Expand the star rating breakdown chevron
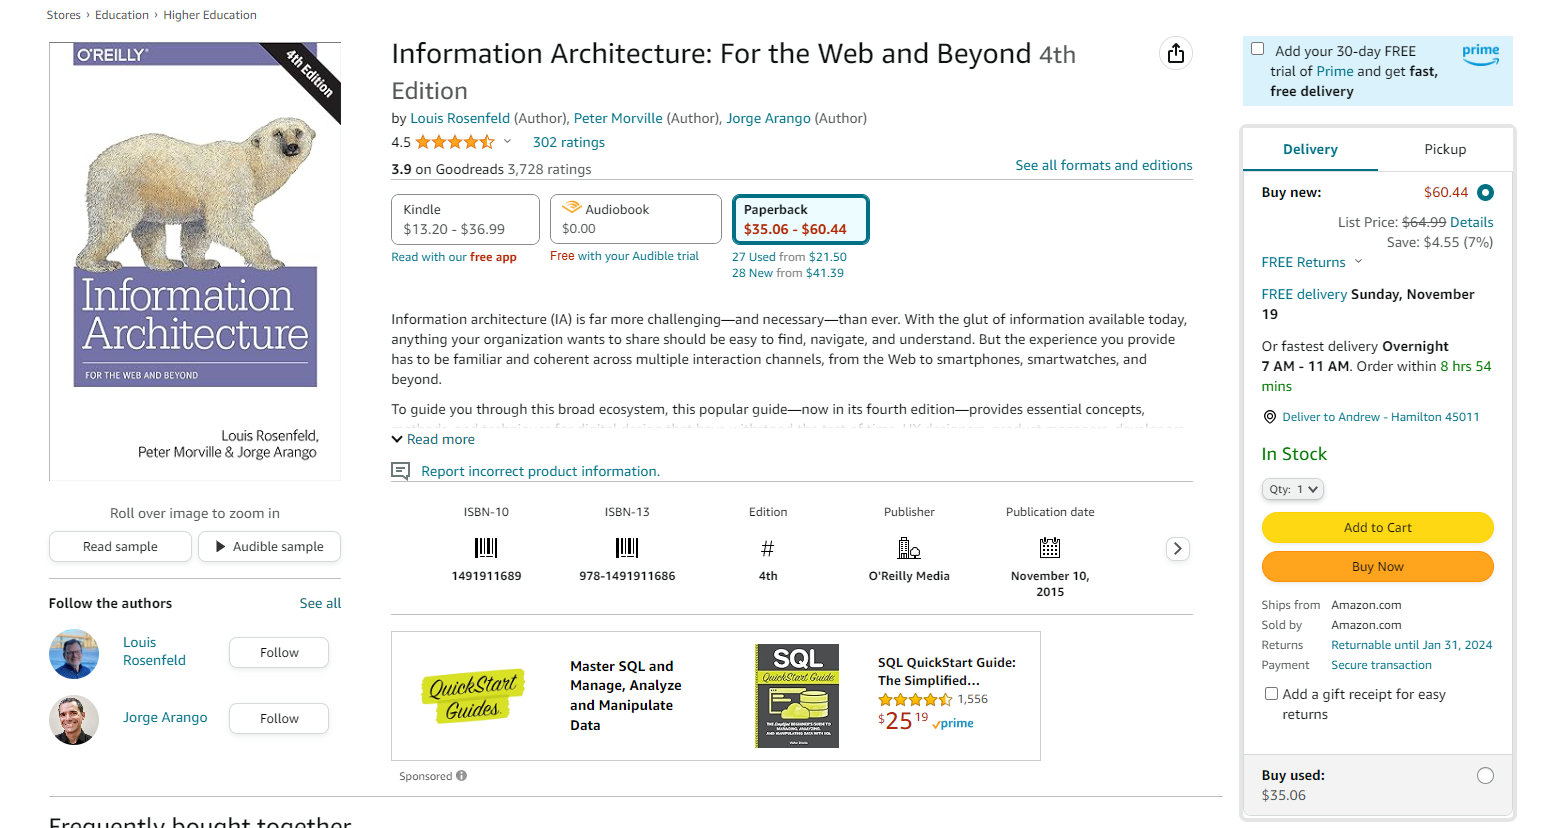1559x828 pixels. click(507, 142)
